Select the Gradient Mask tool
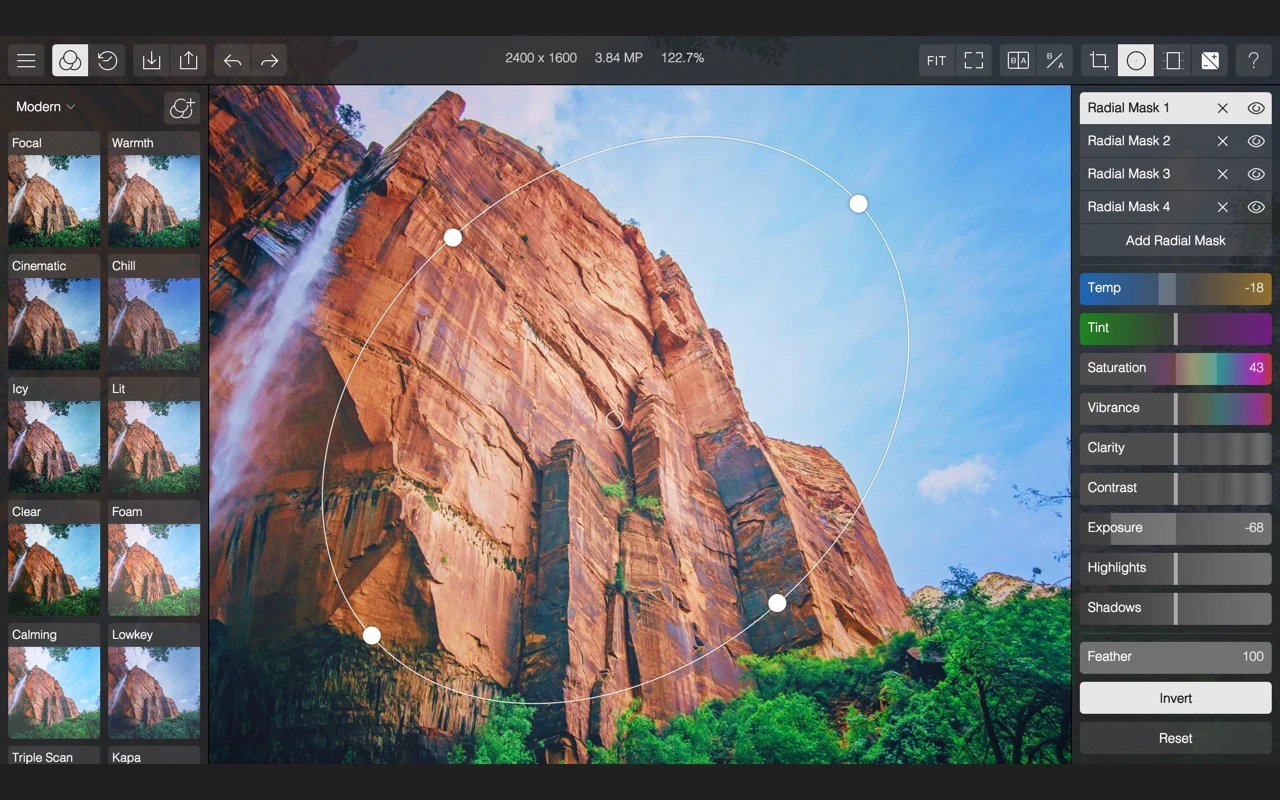 (1173, 60)
